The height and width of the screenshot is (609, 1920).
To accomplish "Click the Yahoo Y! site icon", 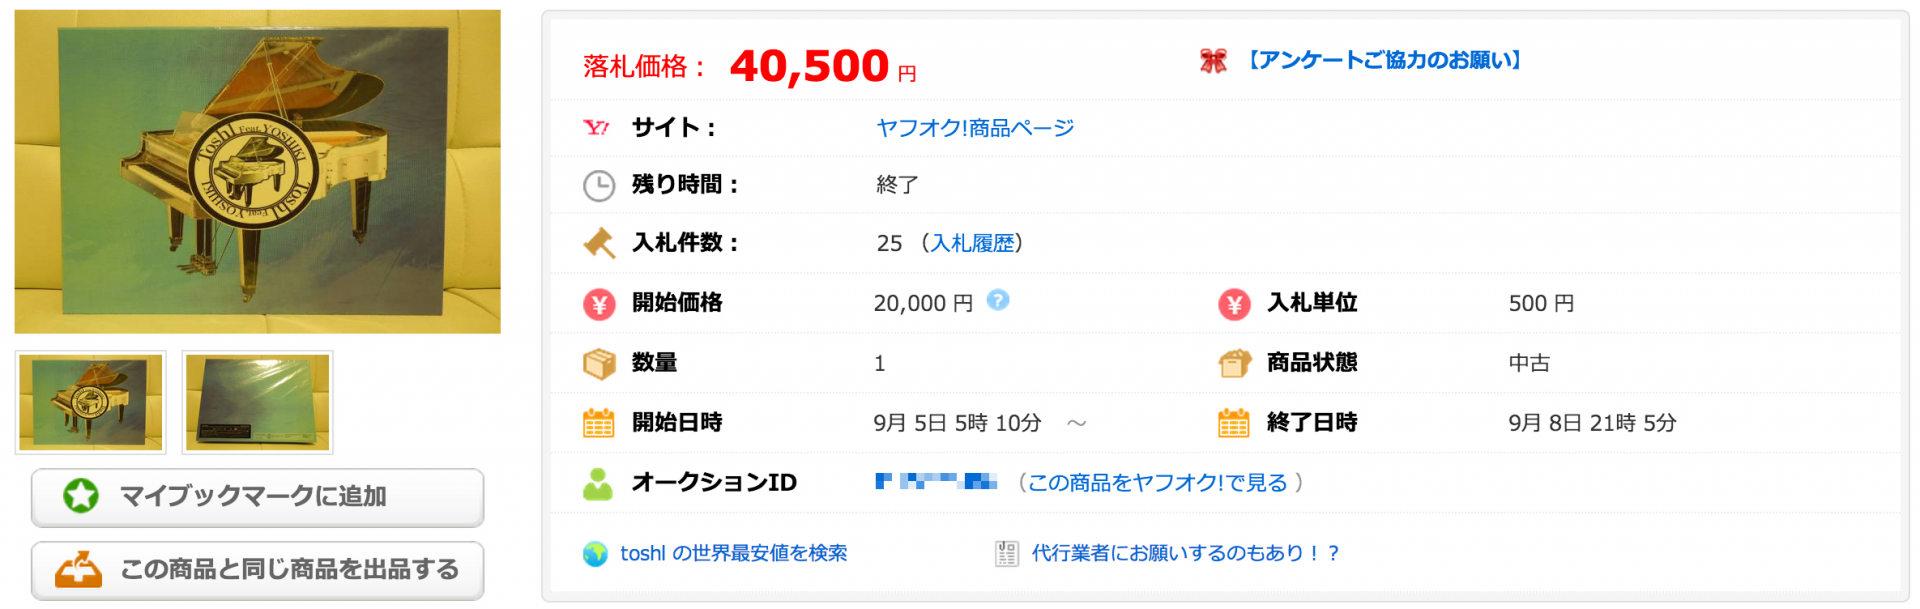I will (x=596, y=128).
